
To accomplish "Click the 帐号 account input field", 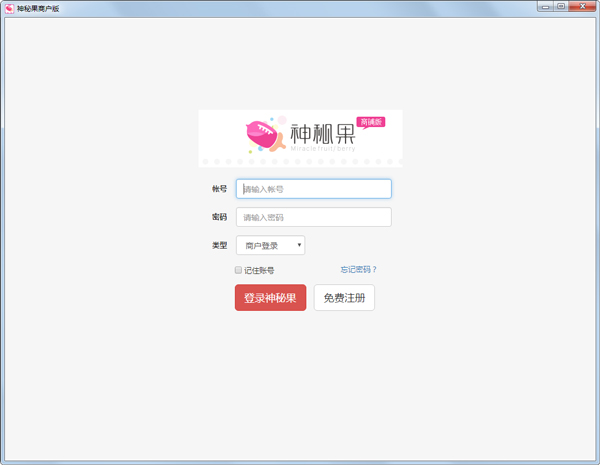I will point(313,189).
